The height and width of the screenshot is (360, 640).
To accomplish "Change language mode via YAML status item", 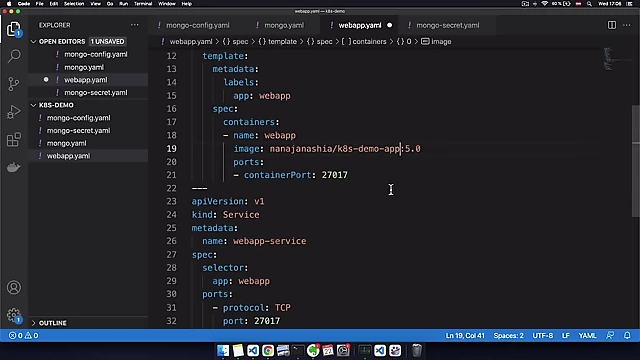I will (x=587, y=336).
